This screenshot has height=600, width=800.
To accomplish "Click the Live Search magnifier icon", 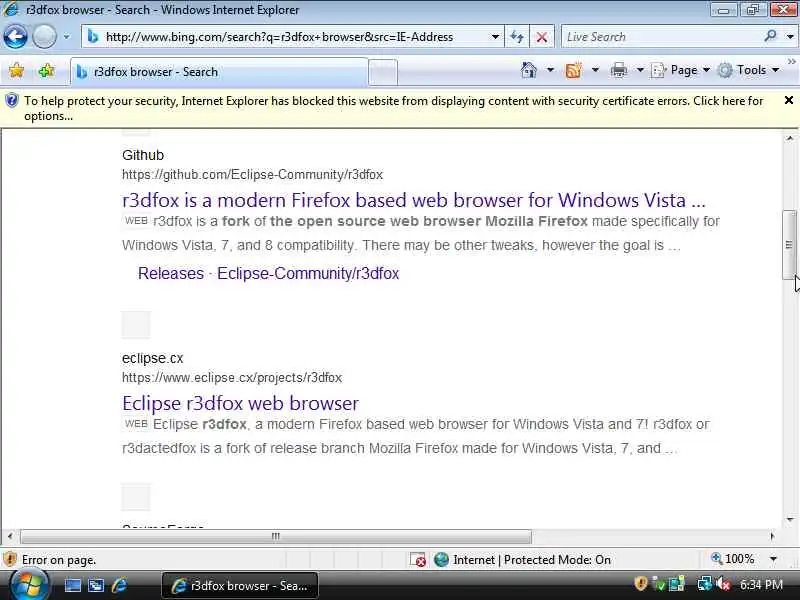I will click(x=770, y=36).
